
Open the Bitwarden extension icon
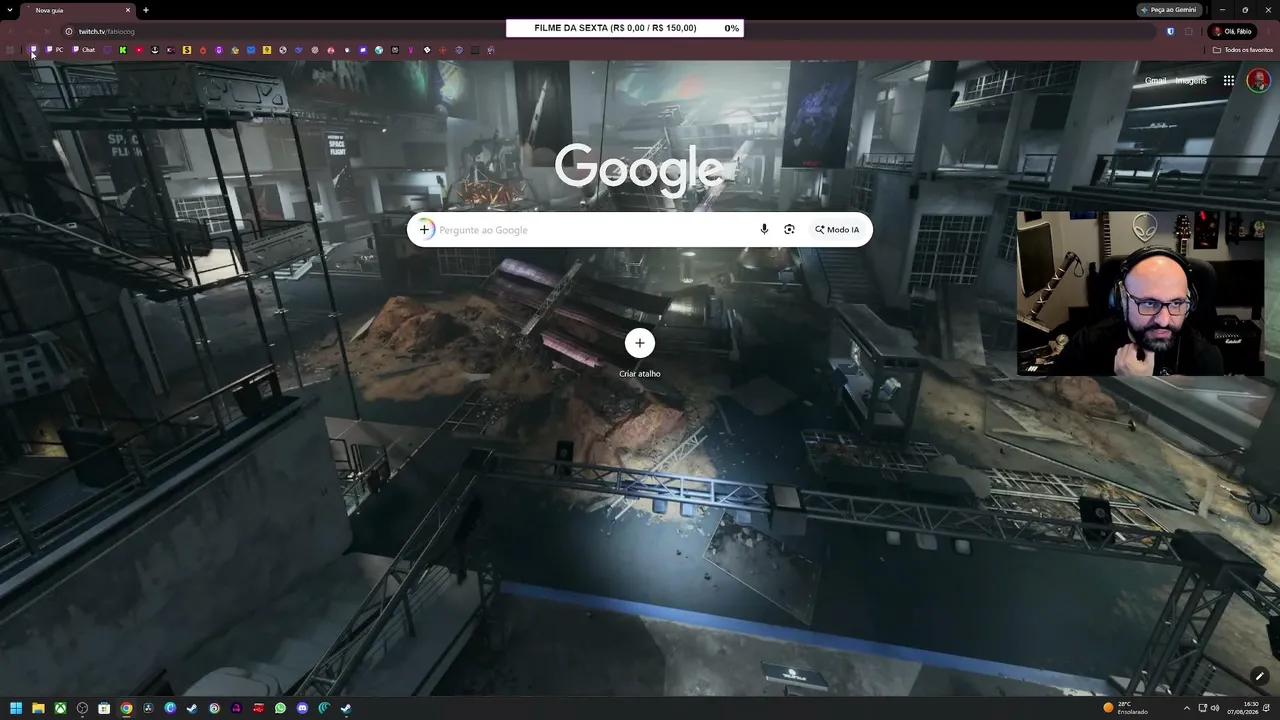(x=1171, y=31)
